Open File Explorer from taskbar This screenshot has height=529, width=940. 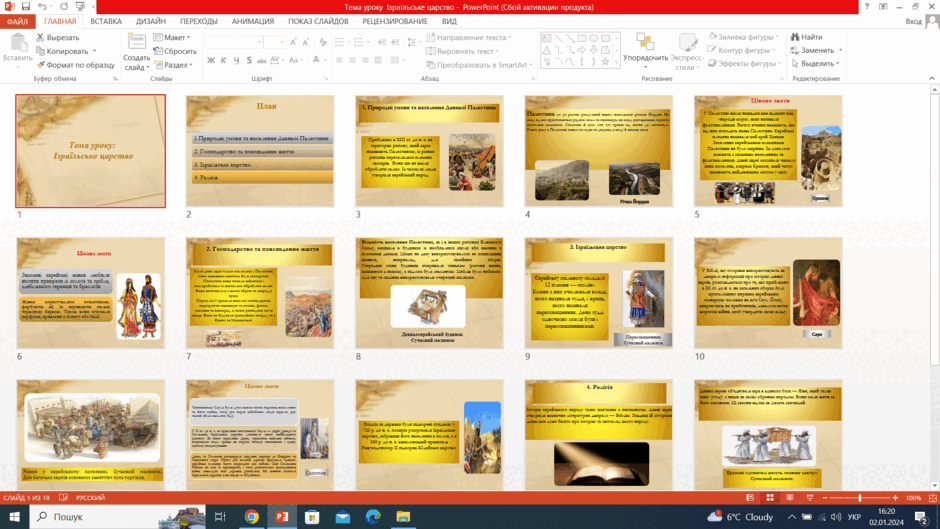point(403,516)
